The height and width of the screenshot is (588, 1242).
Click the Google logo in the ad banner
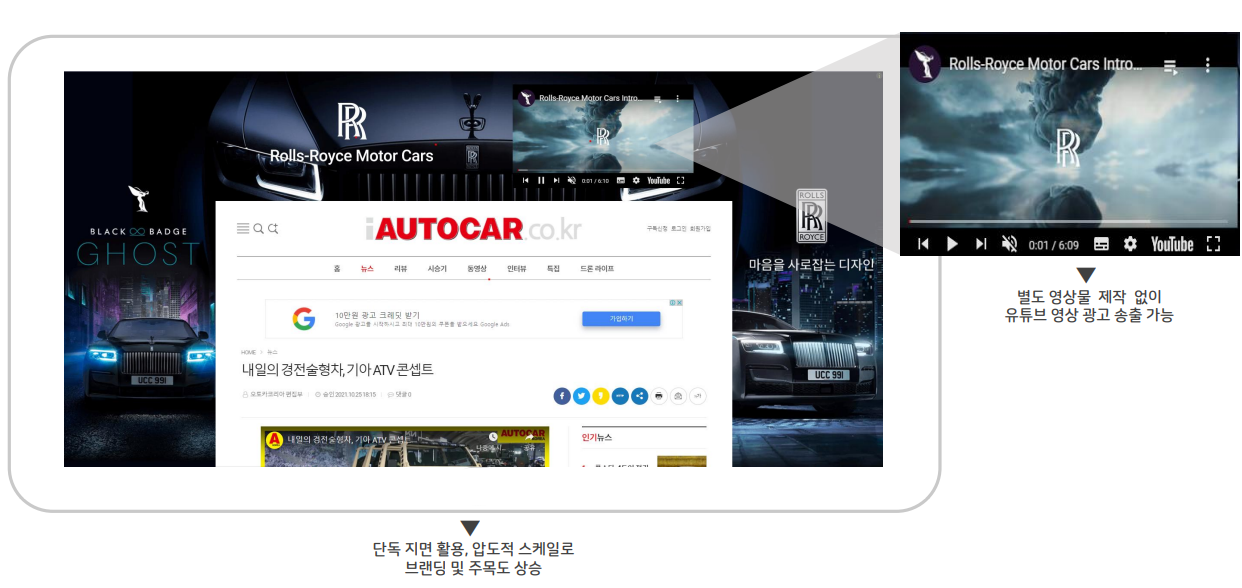click(x=304, y=319)
